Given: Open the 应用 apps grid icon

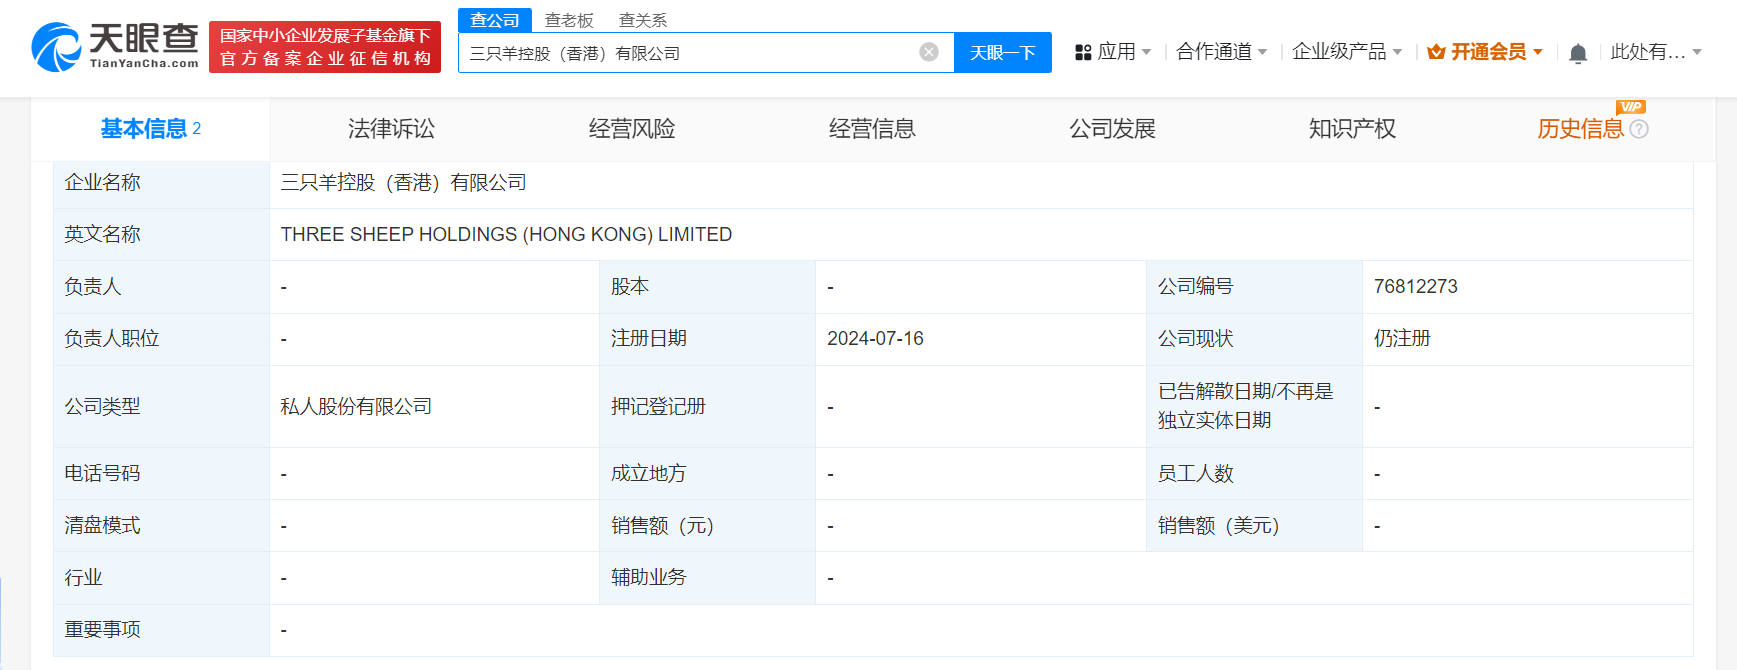Looking at the screenshot, I should (1083, 52).
